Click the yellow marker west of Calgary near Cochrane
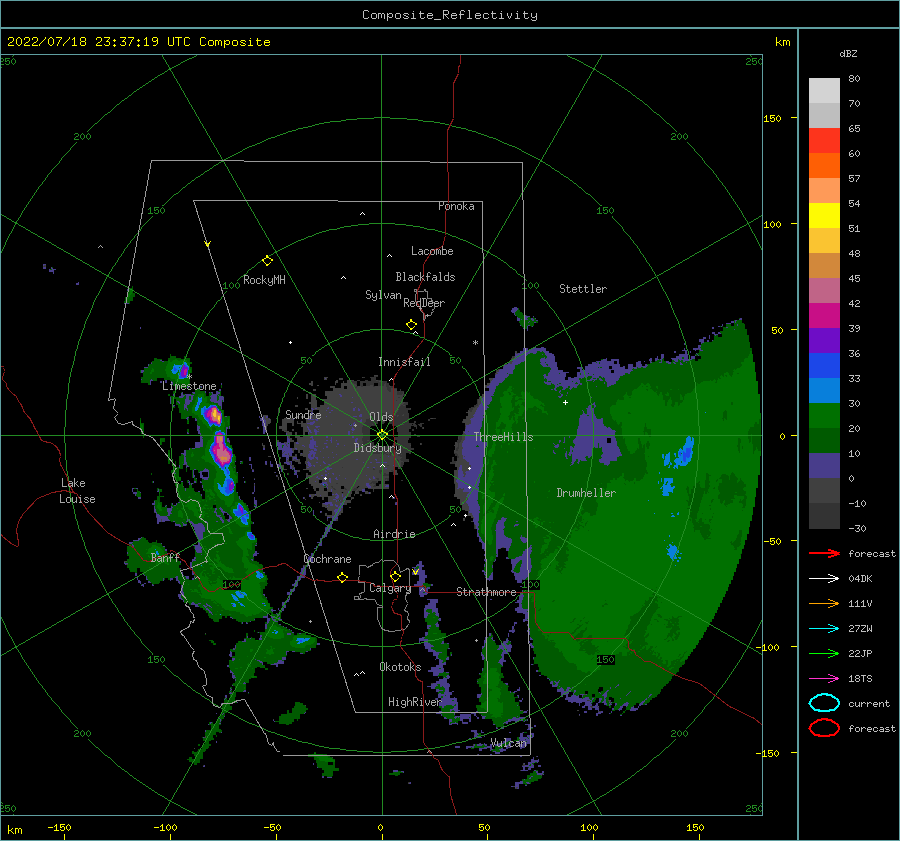 point(342,577)
